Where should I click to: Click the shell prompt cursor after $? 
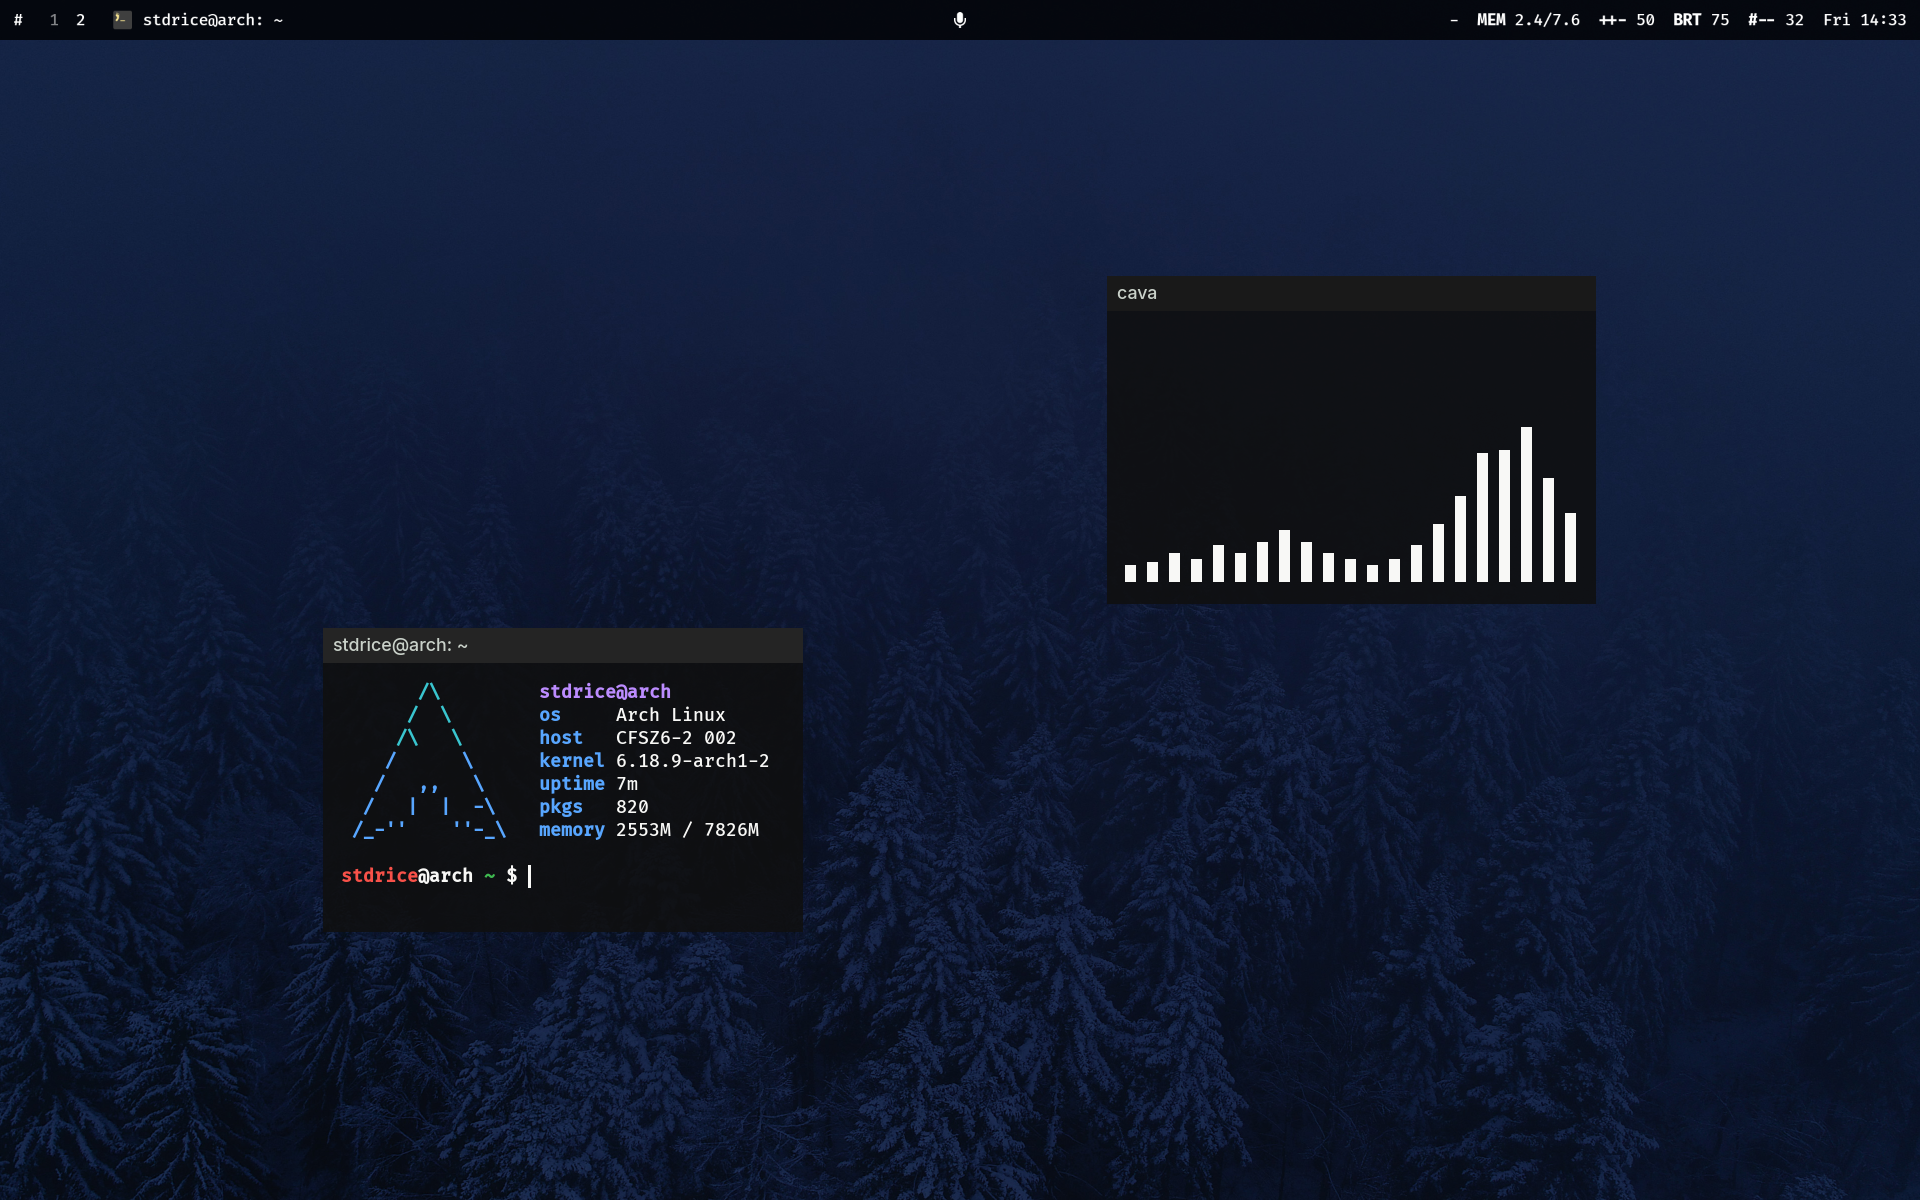(529, 876)
